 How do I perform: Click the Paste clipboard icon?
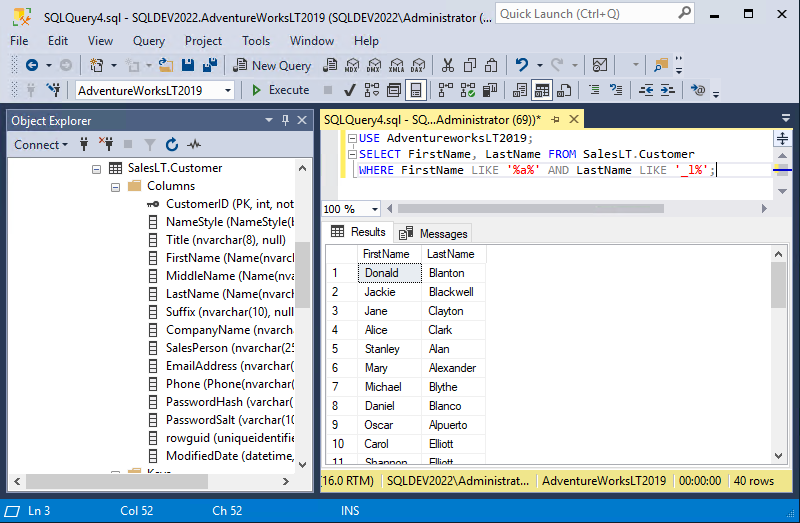tap(491, 65)
